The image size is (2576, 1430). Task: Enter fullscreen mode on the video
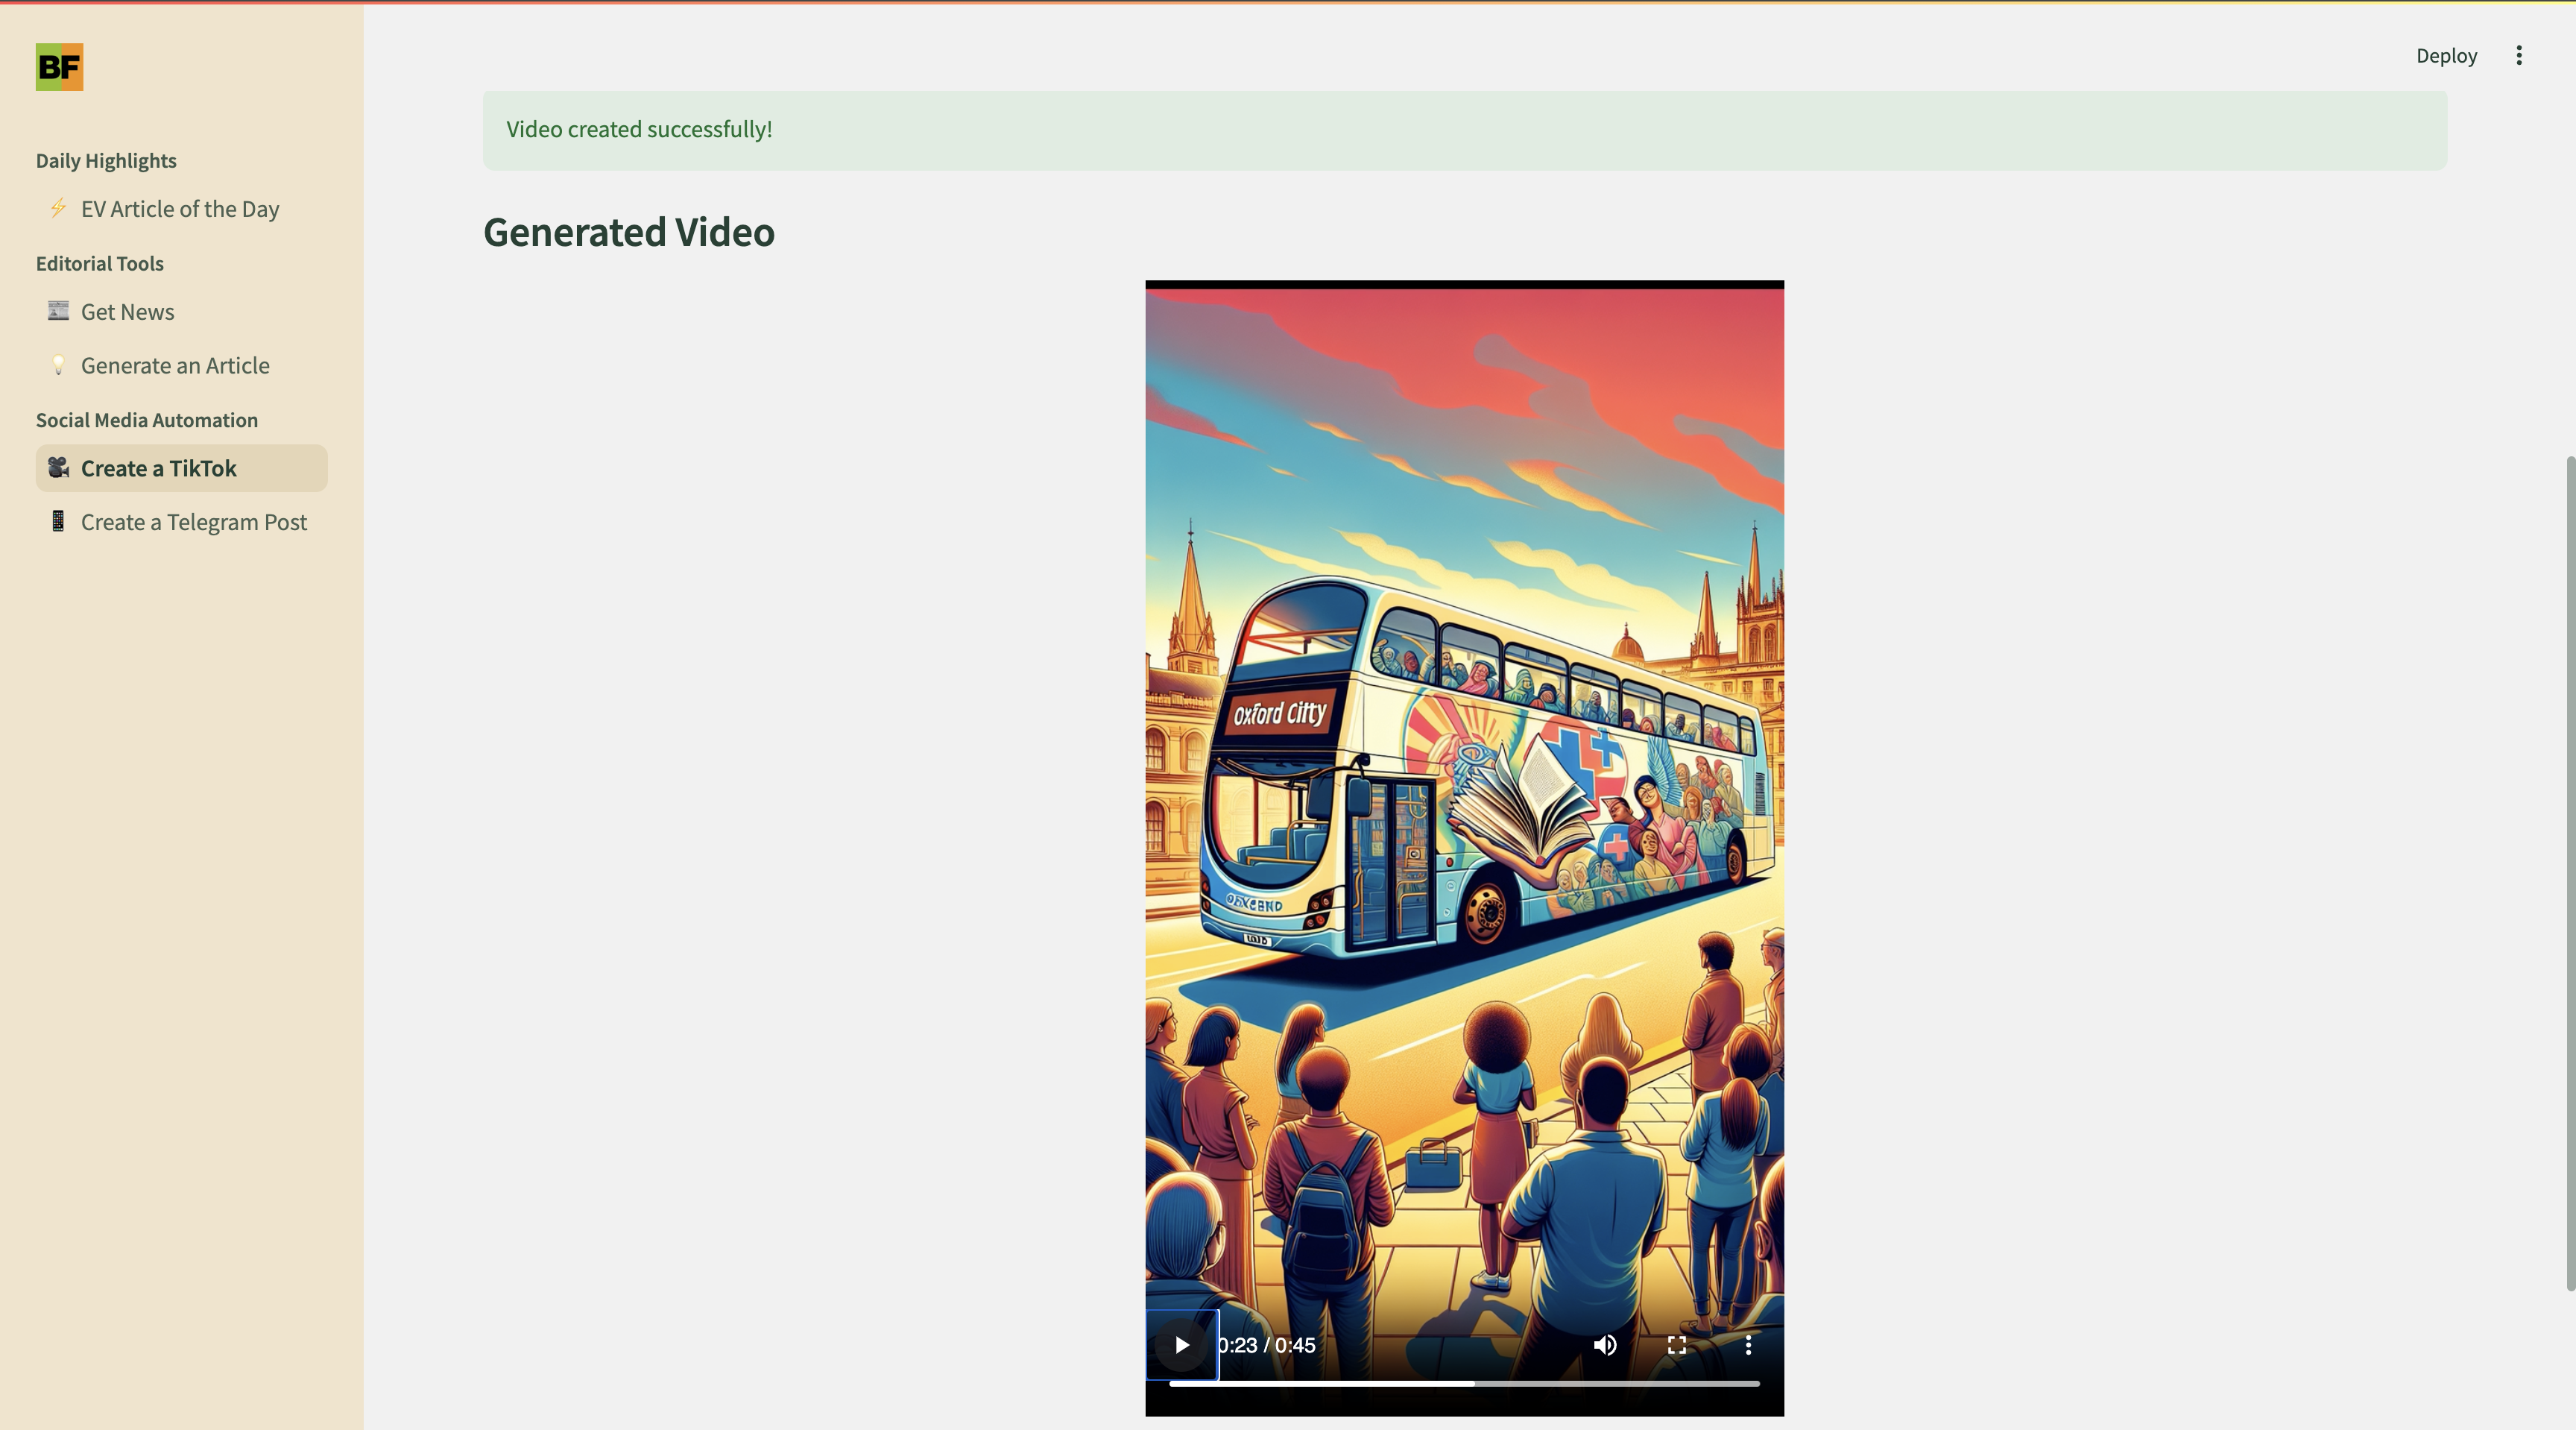1677,1345
